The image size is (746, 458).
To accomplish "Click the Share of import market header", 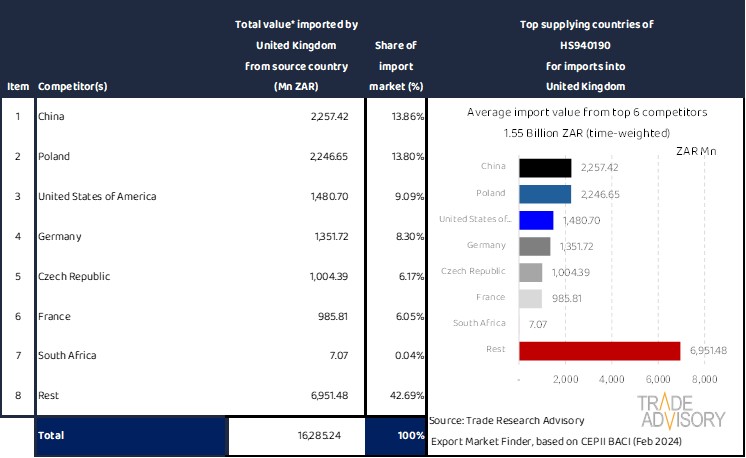I will click(x=395, y=66).
